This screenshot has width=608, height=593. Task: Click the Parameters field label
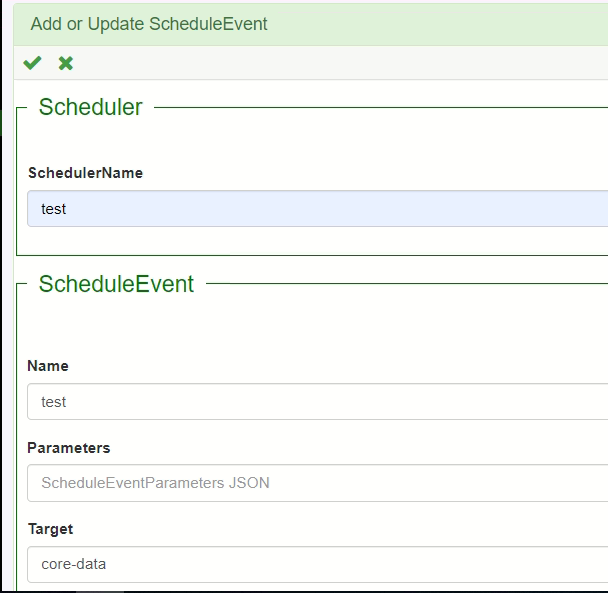(69, 448)
